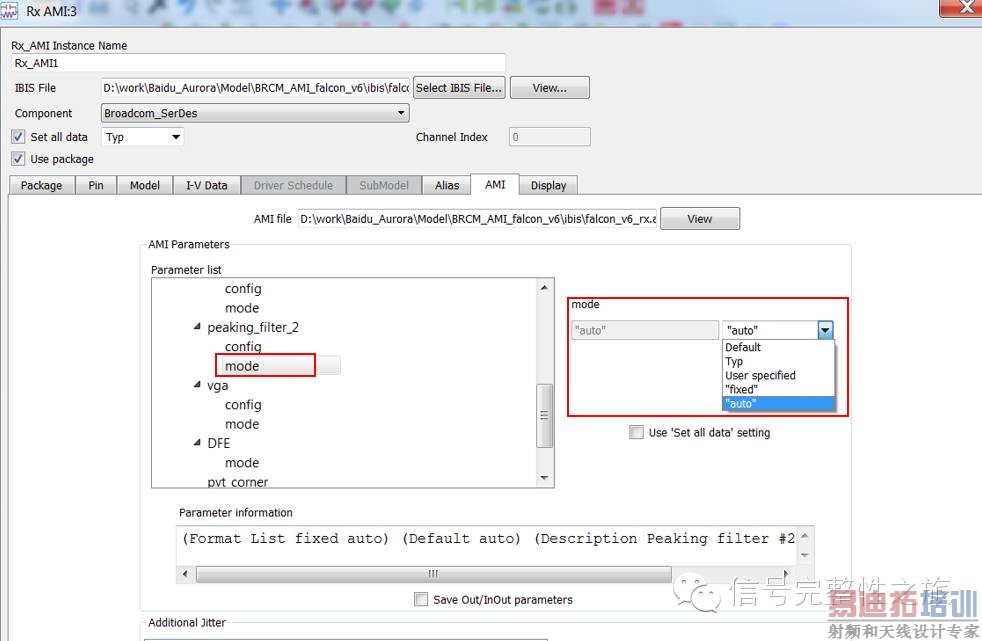The width and height of the screenshot is (982, 641).
Task: Select the topmost config parameter in list
Action: pos(243,289)
